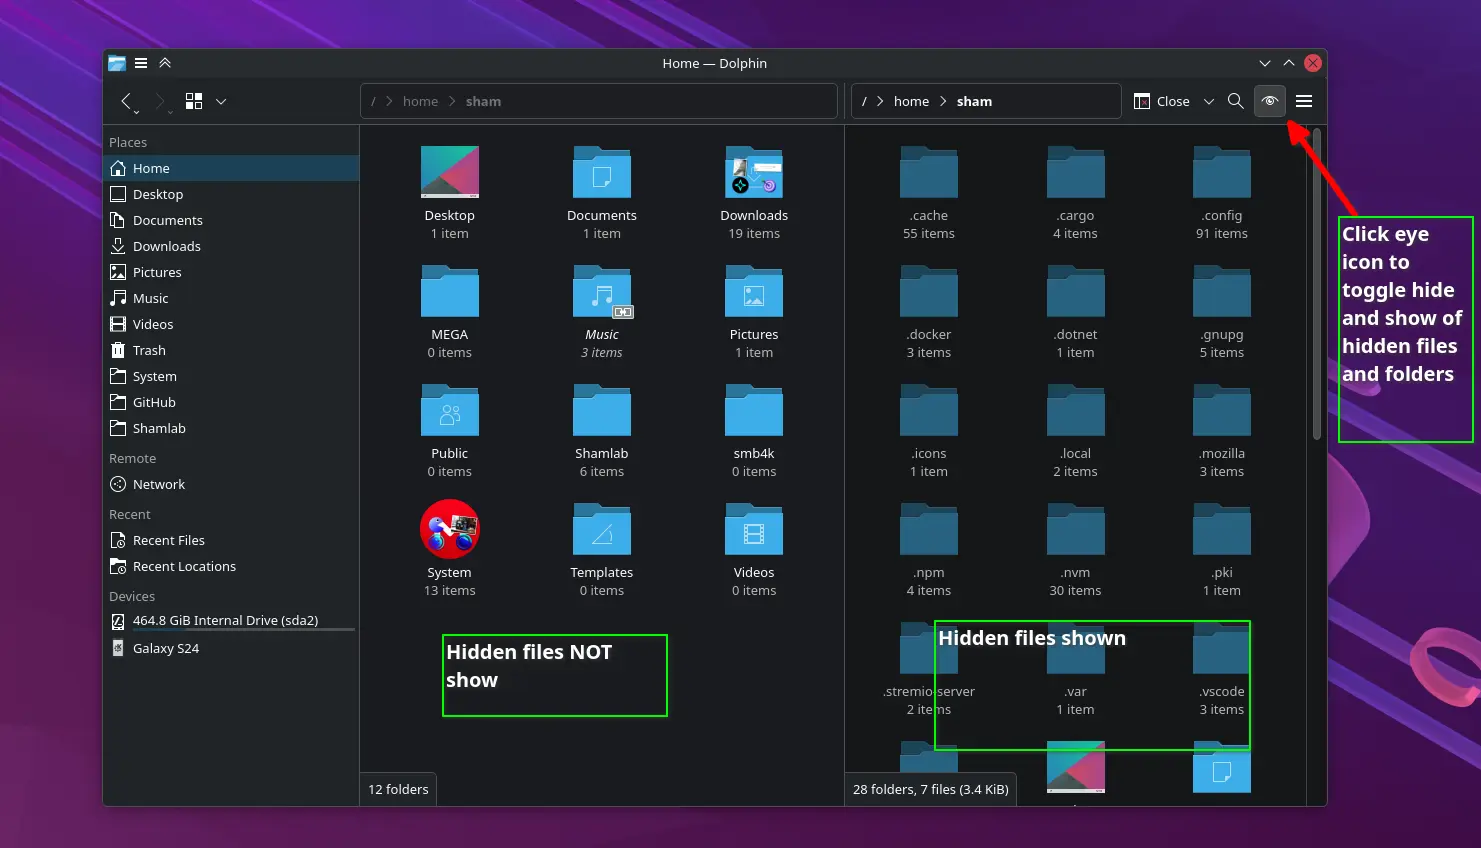Image resolution: width=1481 pixels, height=848 pixels.
Task: Open the hamburger menu
Action: (1303, 101)
